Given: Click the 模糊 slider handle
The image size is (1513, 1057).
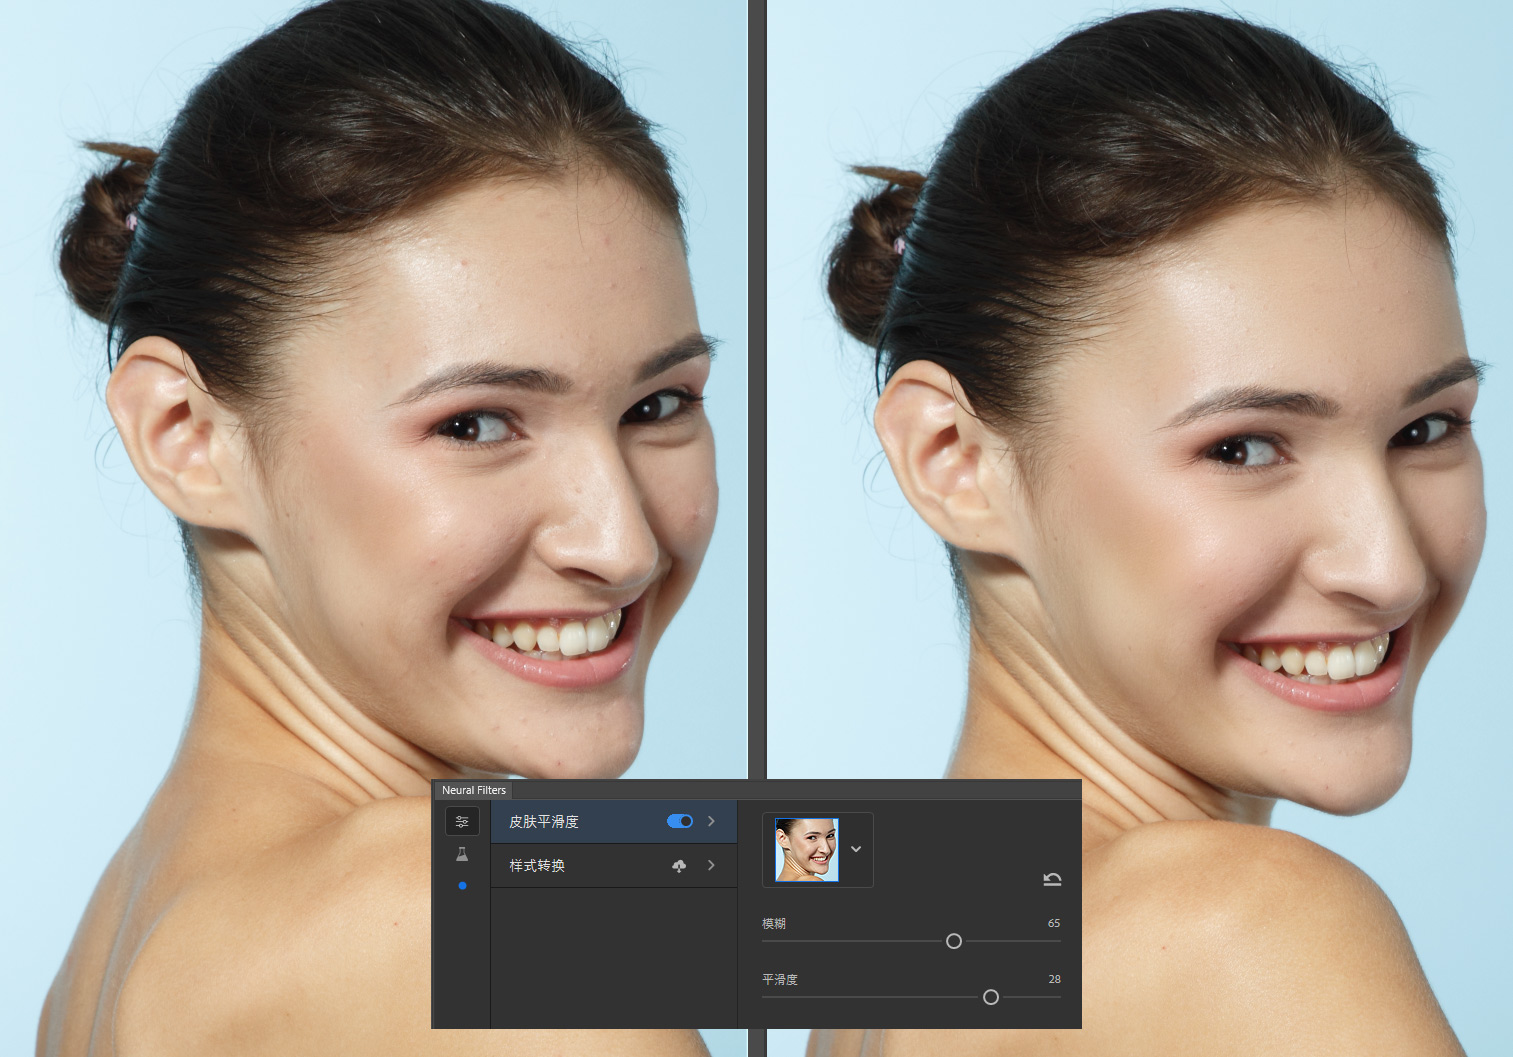Looking at the screenshot, I should (x=954, y=941).
